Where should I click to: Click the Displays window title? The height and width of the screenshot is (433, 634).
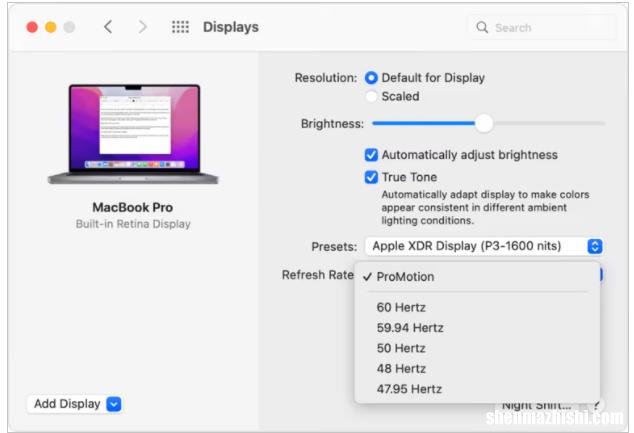click(x=231, y=27)
